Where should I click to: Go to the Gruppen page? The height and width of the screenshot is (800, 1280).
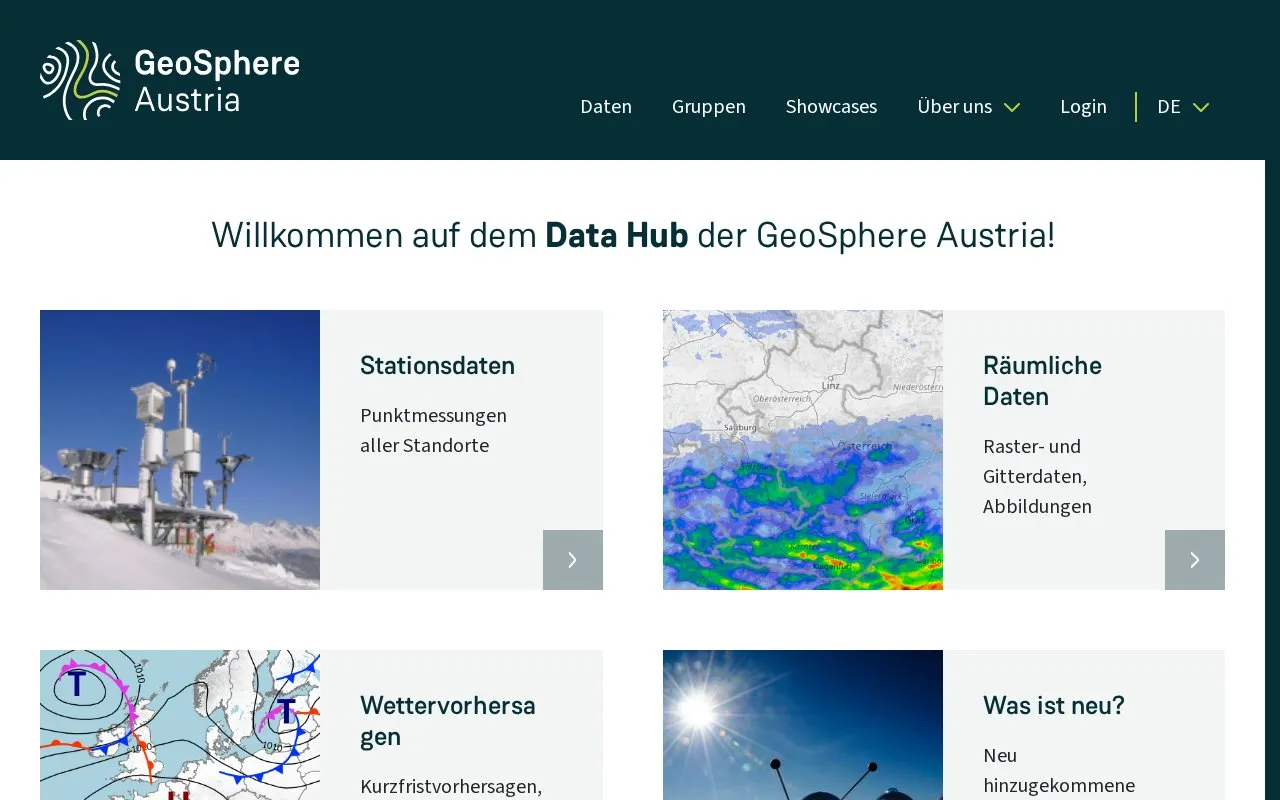(709, 106)
